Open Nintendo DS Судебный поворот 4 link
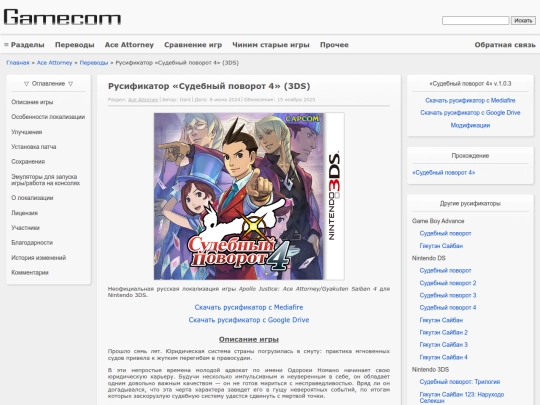540x405 pixels. click(448, 308)
